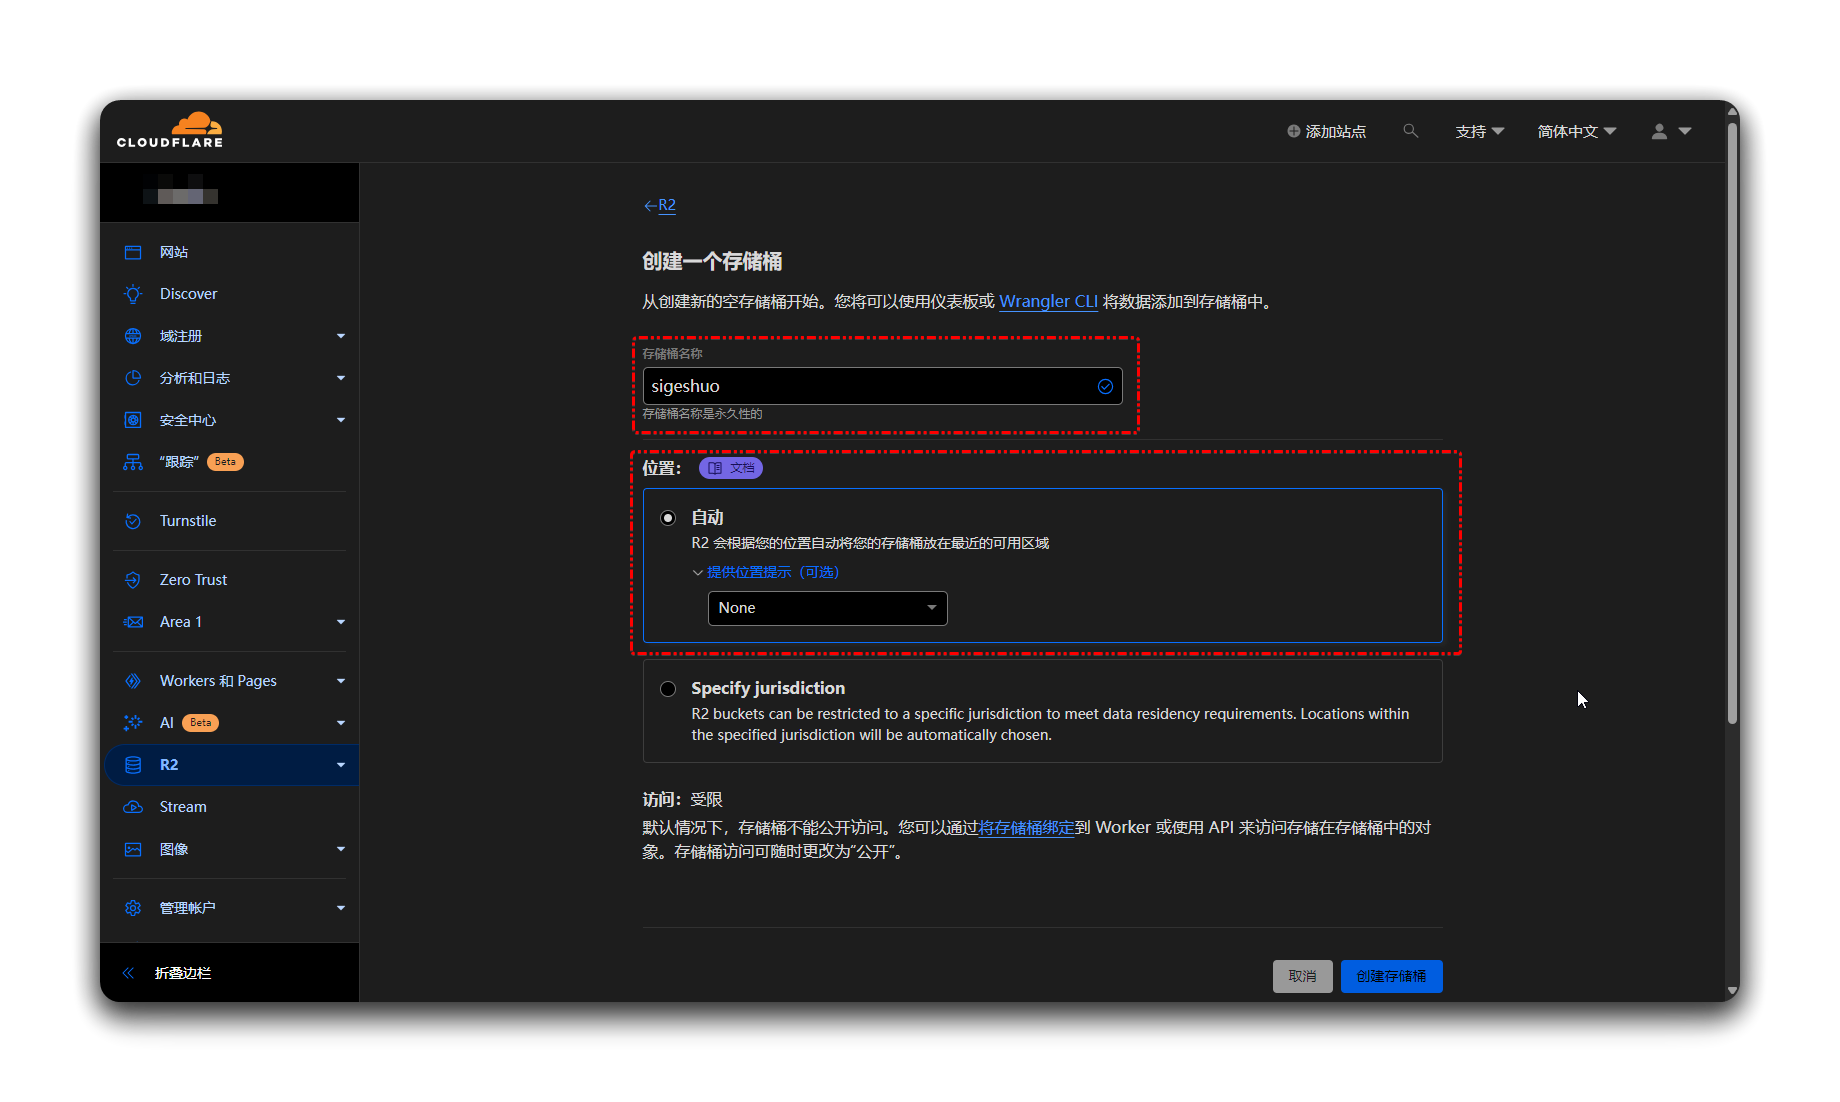Open the 将存储桶绑定 link
The height and width of the screenshot is (1102, 1840).
(x=1026, y=828)
